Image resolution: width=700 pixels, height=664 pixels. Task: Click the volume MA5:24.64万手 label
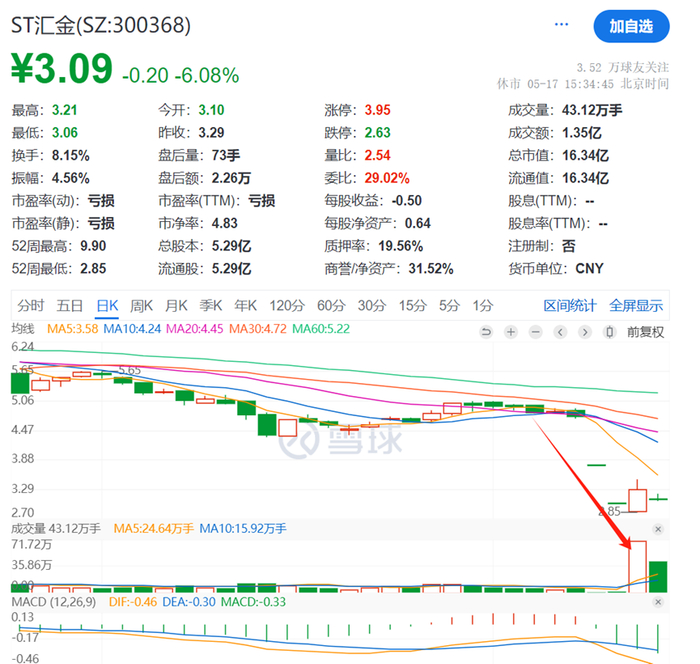(x=154, y=529)
